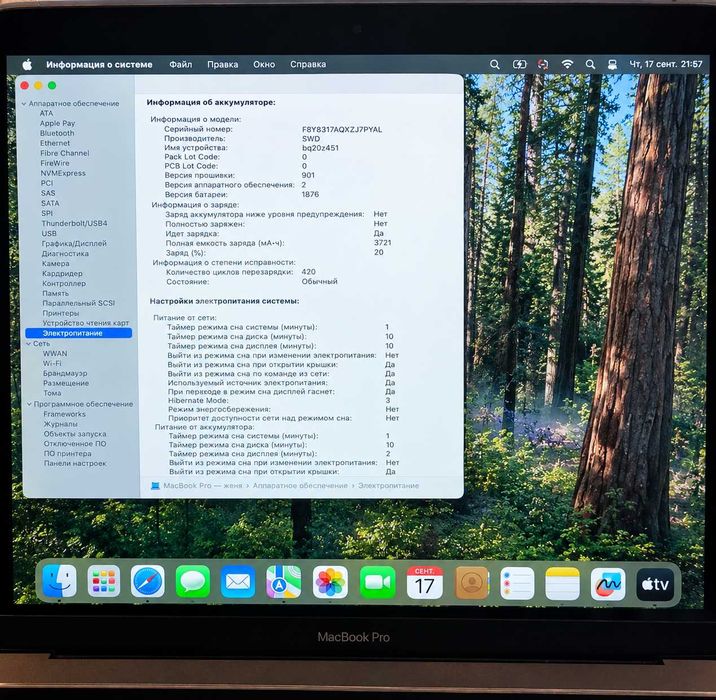Select Брандмауэр in the sidebar

pos(65,373)
